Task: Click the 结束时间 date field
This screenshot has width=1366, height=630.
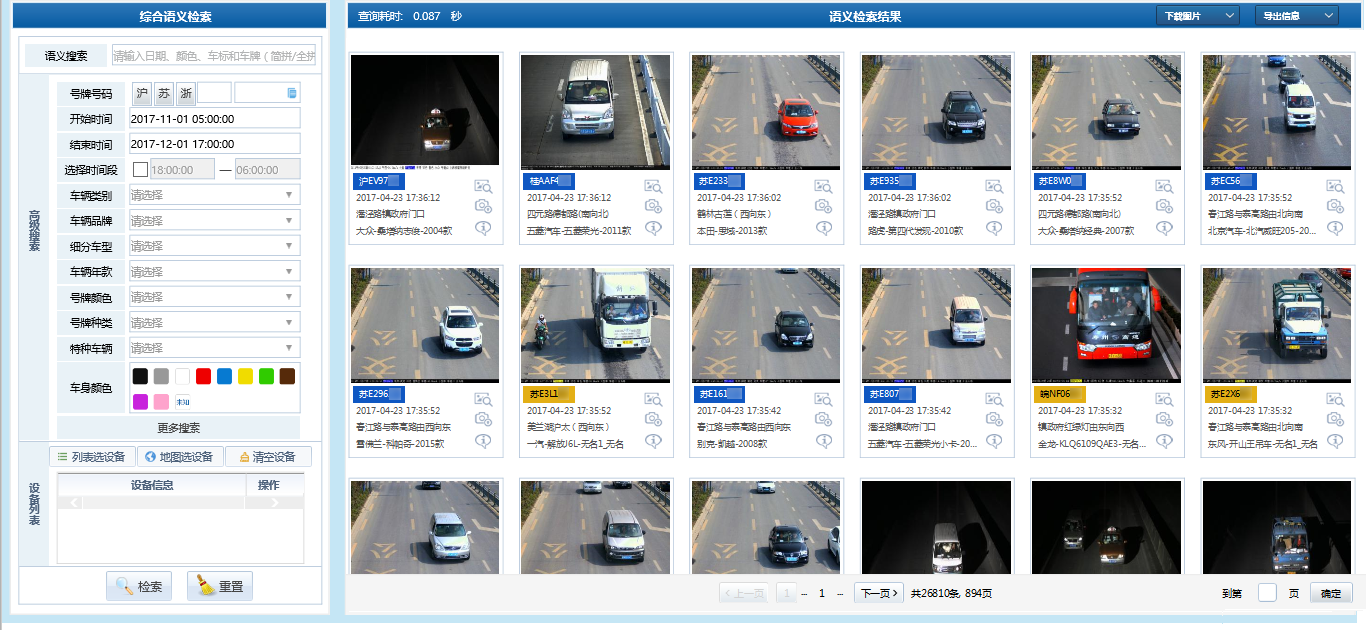Action: tap(214, 143)
